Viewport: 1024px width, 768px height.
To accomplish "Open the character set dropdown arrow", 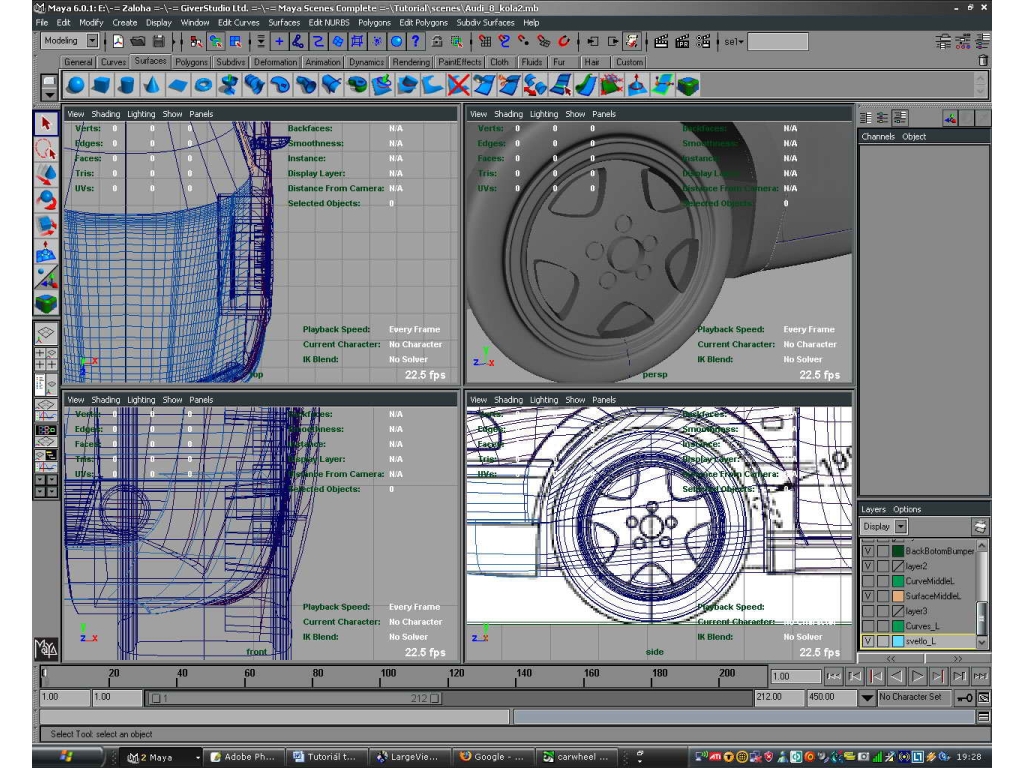I will (867, 697).
